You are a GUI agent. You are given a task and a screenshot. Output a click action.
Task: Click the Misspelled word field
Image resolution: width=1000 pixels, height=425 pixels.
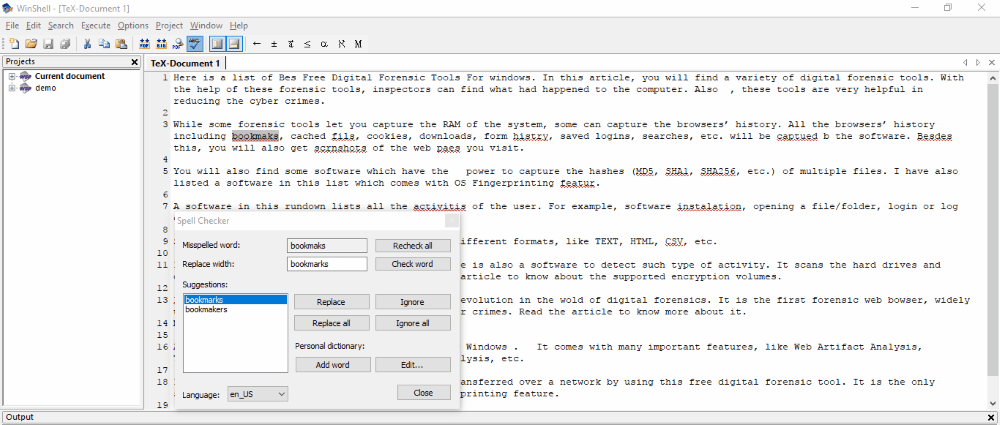pos(327,246)
